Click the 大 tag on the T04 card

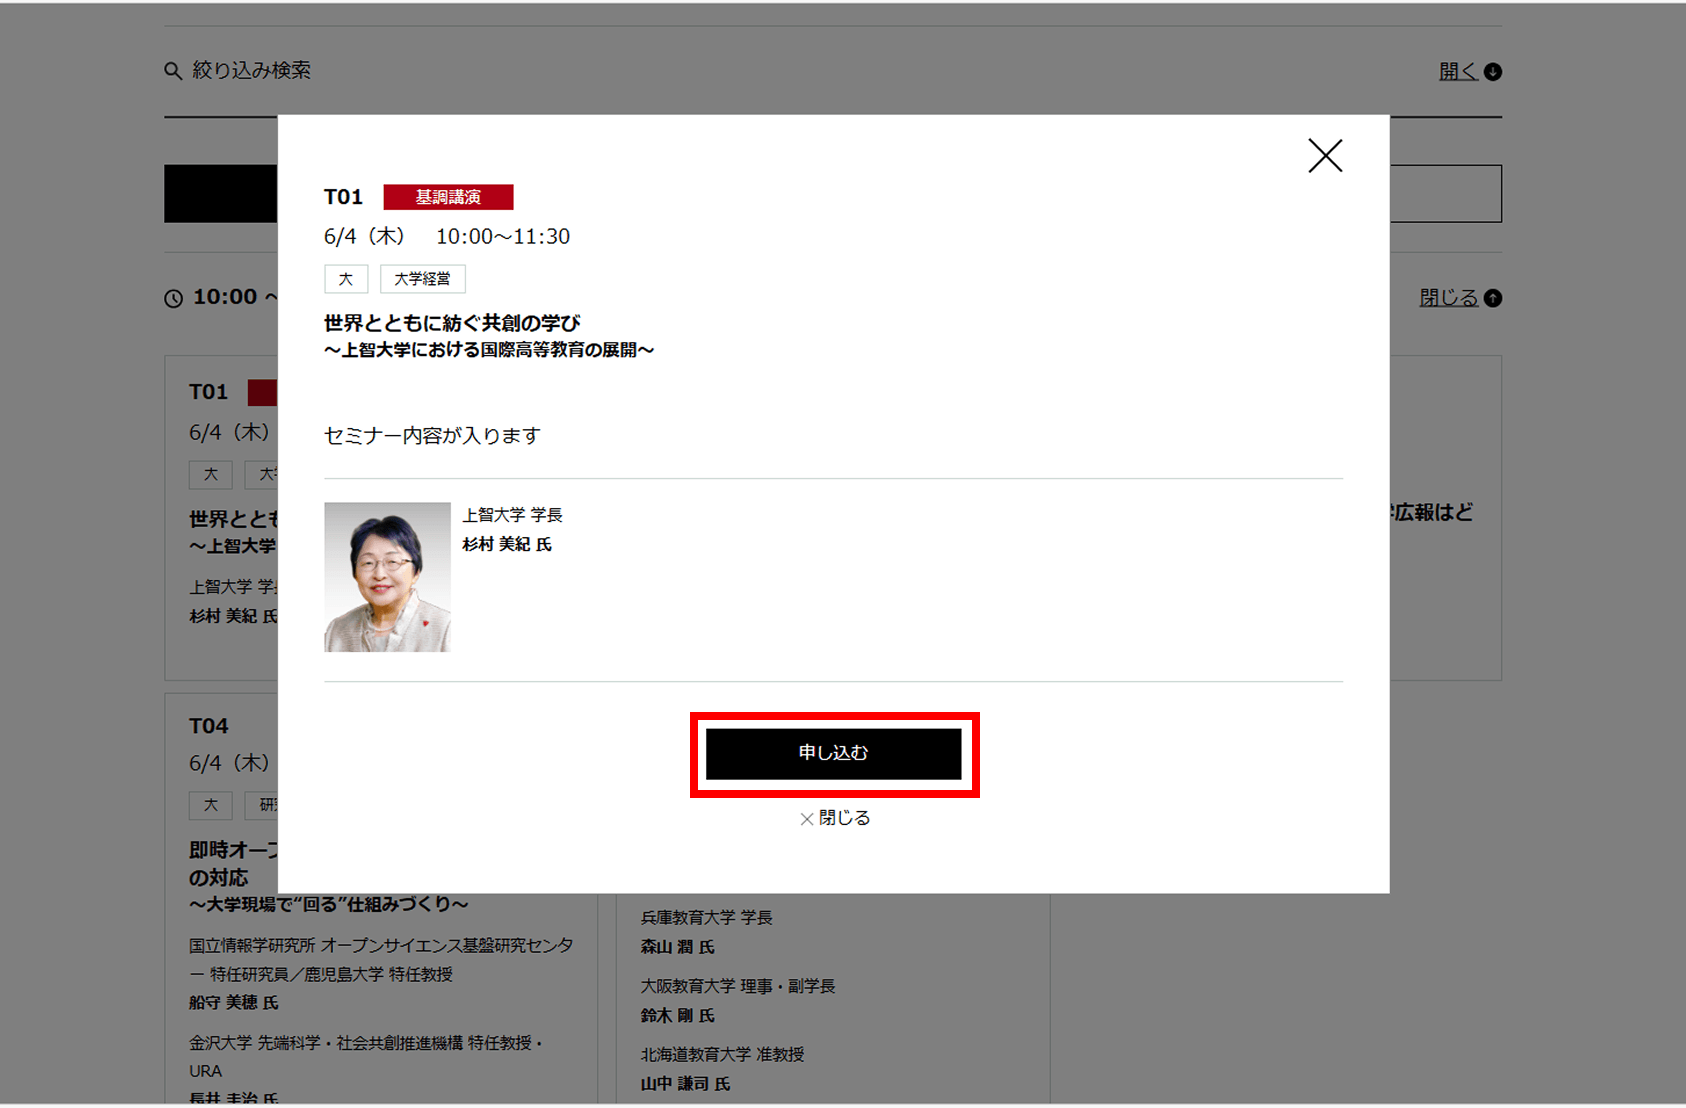point(211,805)
